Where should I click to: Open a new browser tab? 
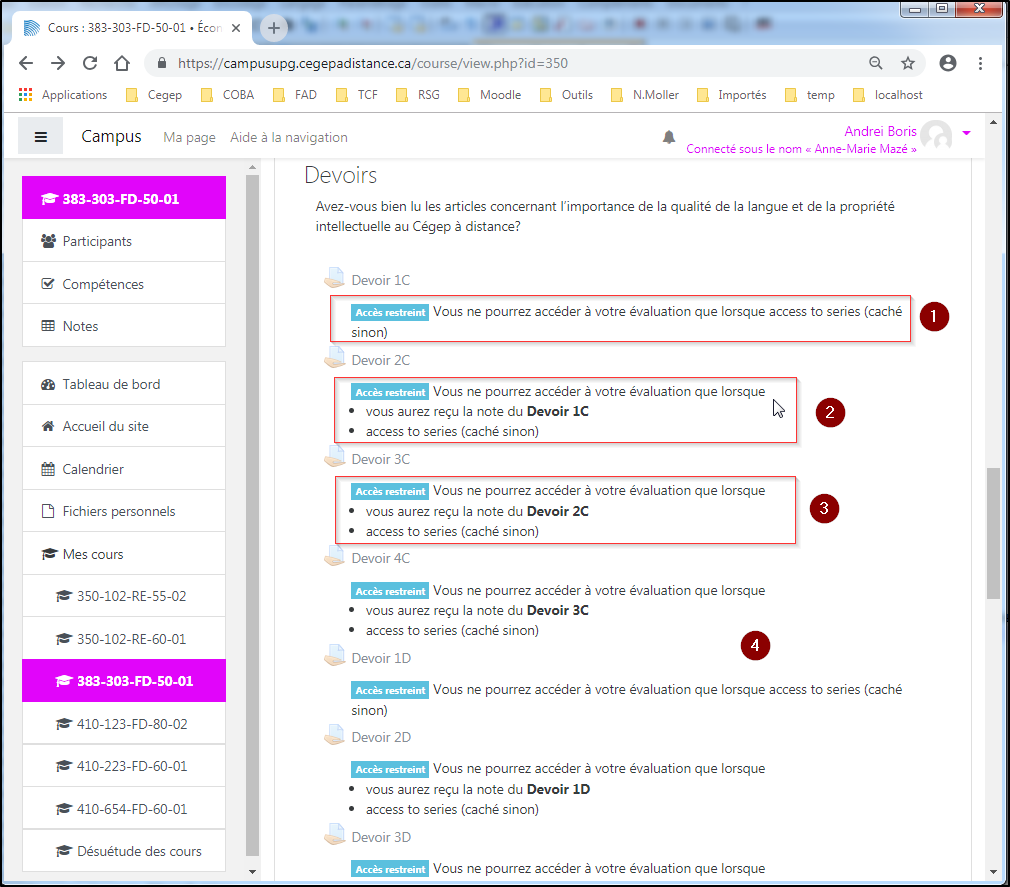274,28
